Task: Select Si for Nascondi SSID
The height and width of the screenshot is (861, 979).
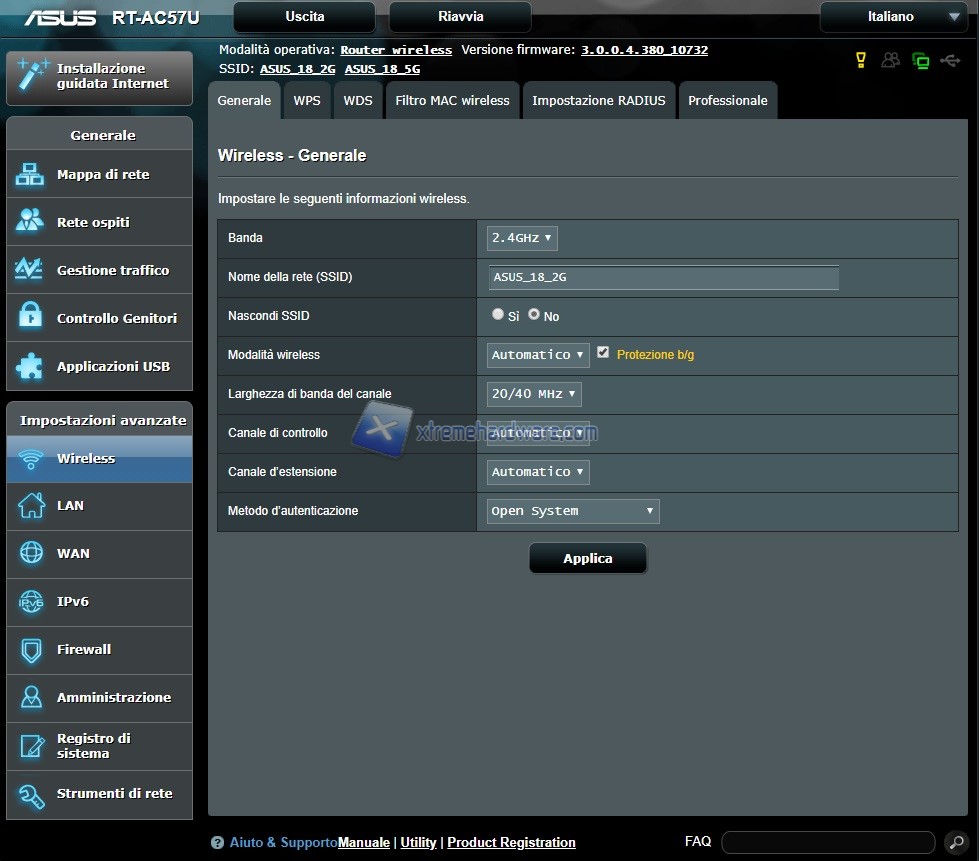Action: click(x=498, y=315)
